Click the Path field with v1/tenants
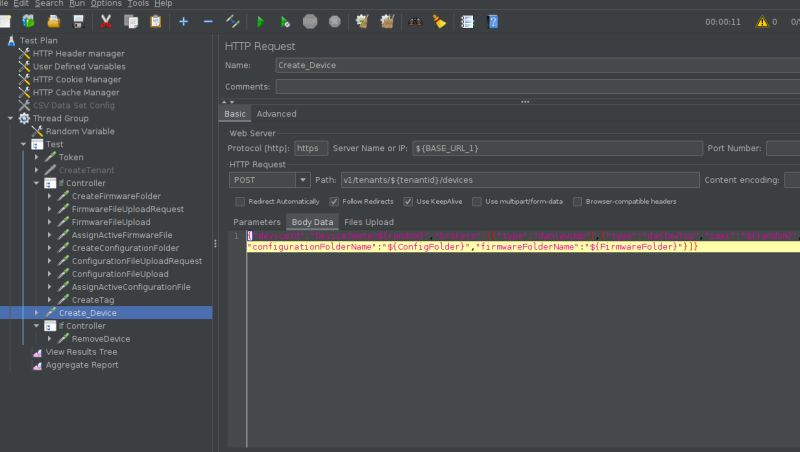 click(520, 180)
